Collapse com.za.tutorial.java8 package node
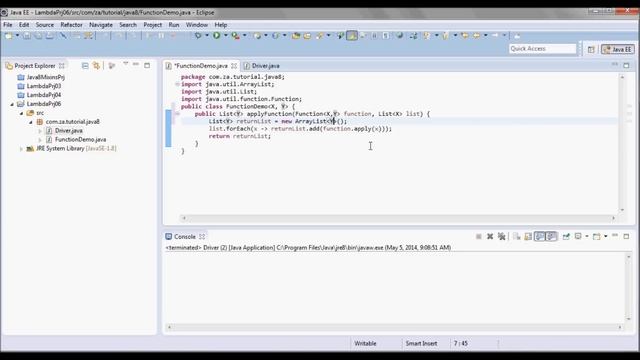 [x=31, y=122]
